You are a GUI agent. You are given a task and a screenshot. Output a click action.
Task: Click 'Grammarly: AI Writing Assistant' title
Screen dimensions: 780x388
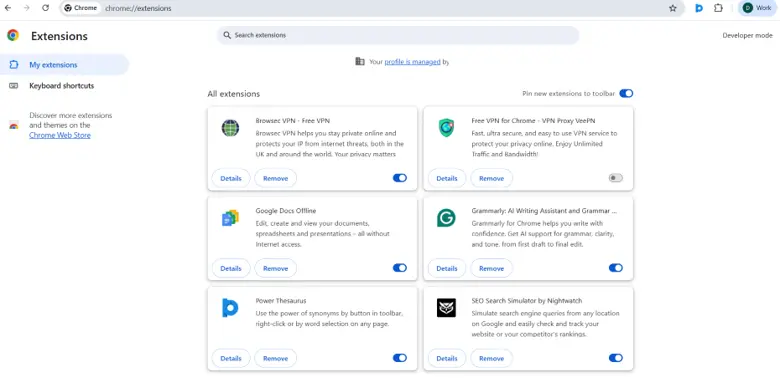[544, 210]
